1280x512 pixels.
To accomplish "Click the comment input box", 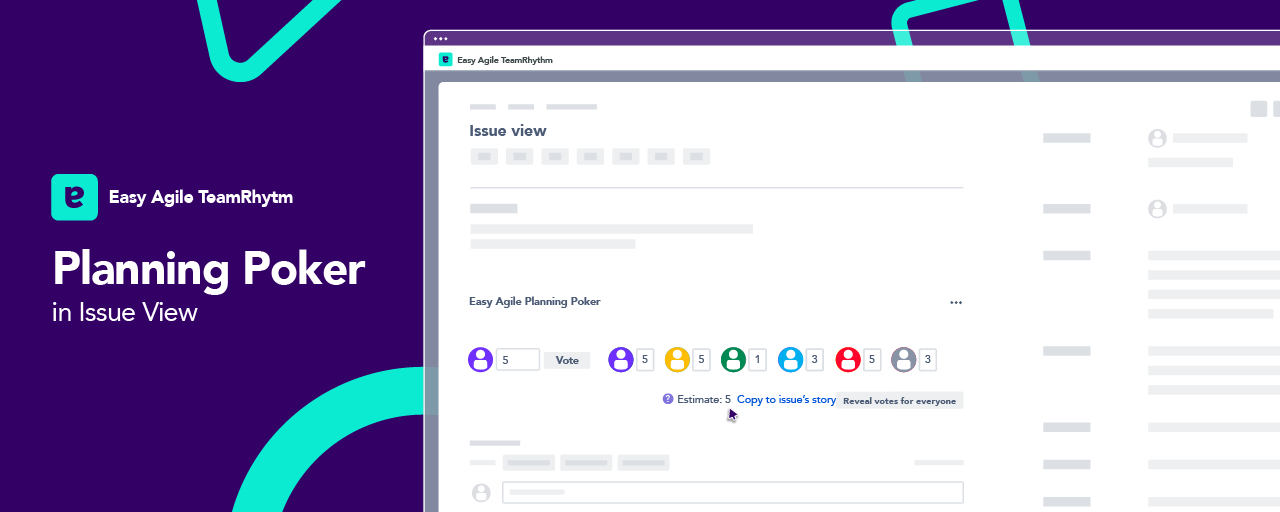I will [x=733, y=492].
